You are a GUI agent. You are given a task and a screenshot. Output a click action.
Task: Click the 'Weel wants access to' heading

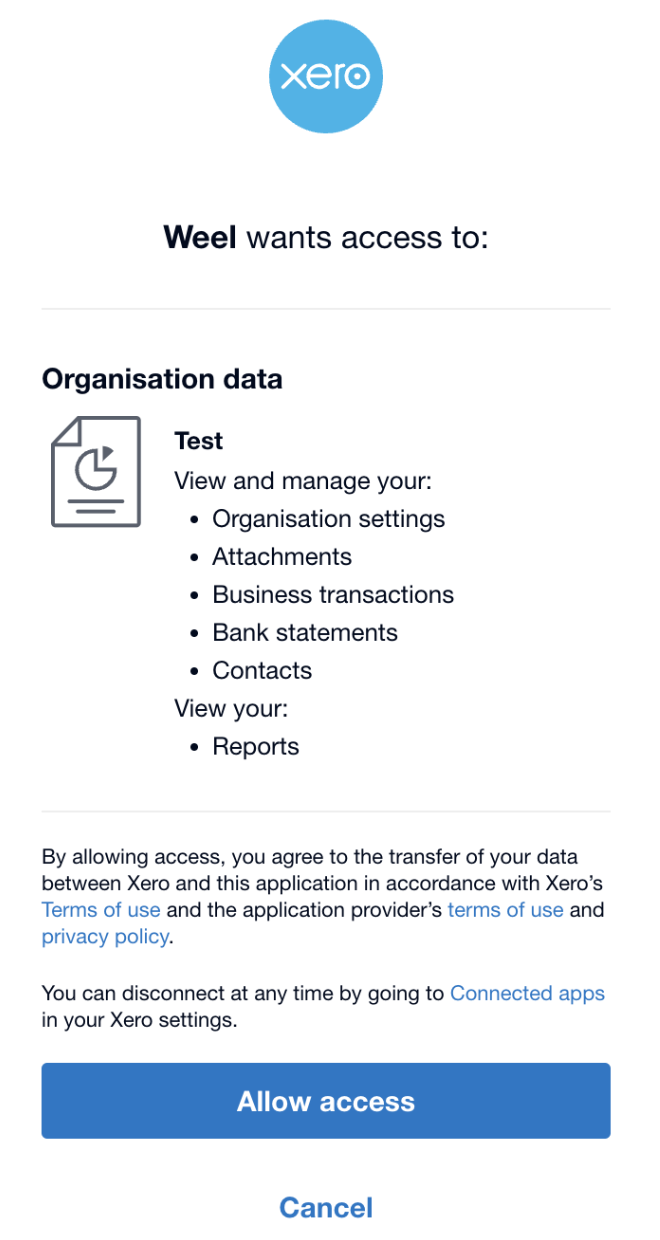326,238
